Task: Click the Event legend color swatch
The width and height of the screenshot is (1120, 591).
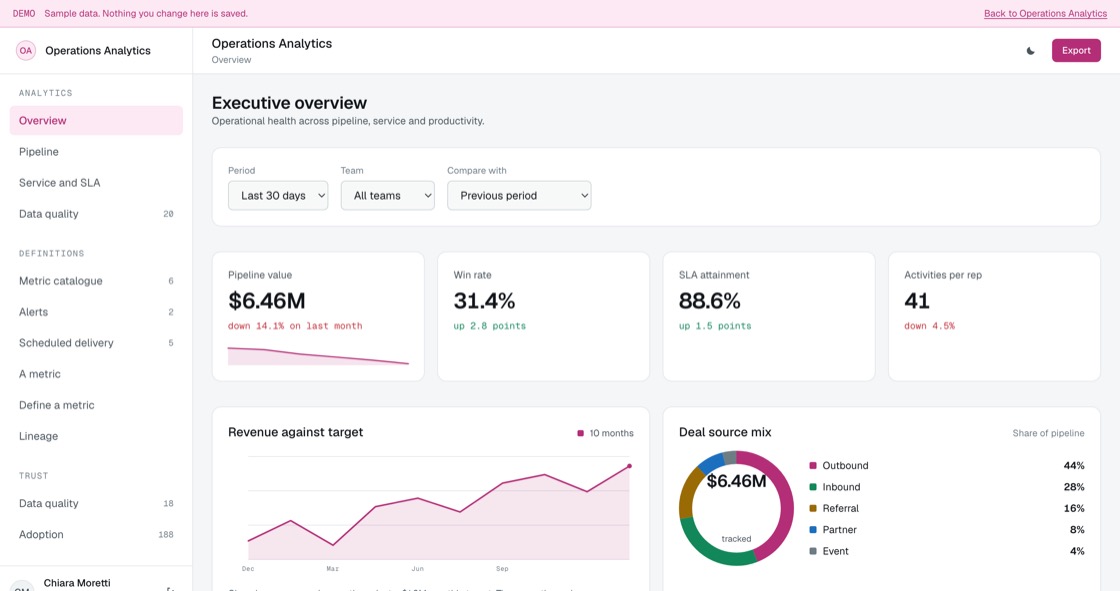Action: point(813,551)
